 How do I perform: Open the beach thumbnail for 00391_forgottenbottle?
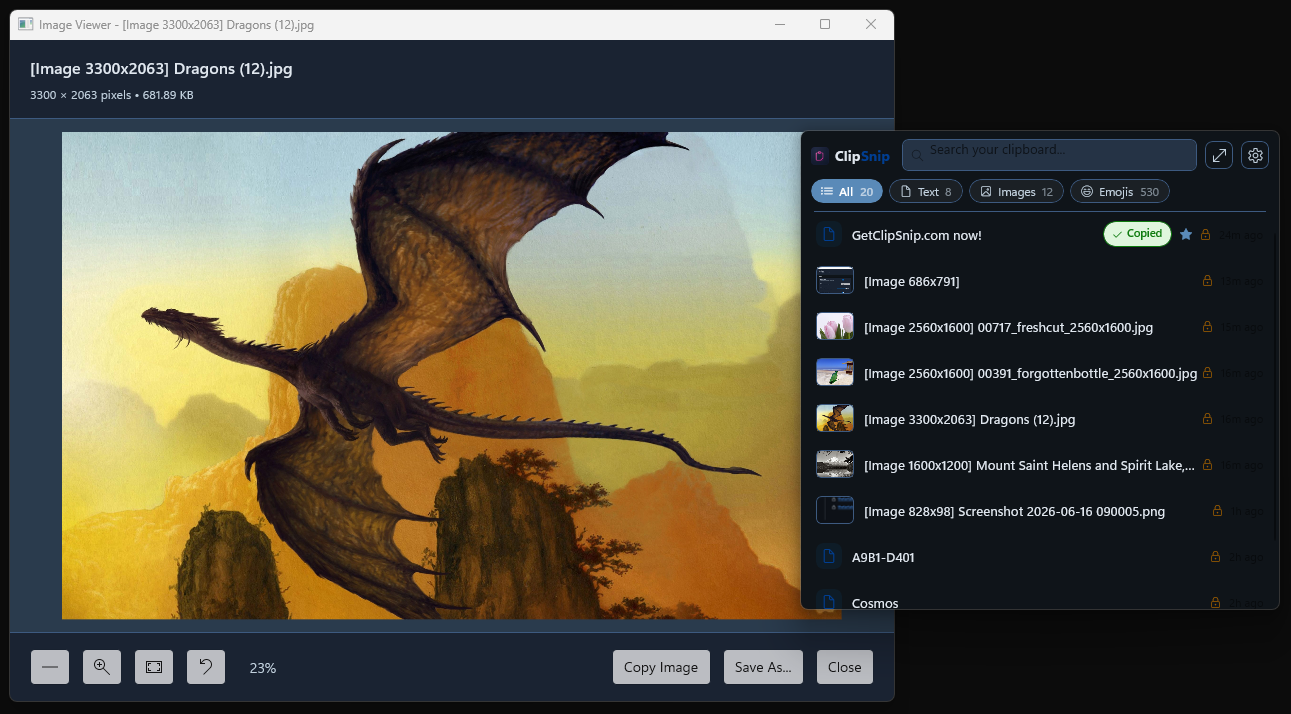(835, 373)
